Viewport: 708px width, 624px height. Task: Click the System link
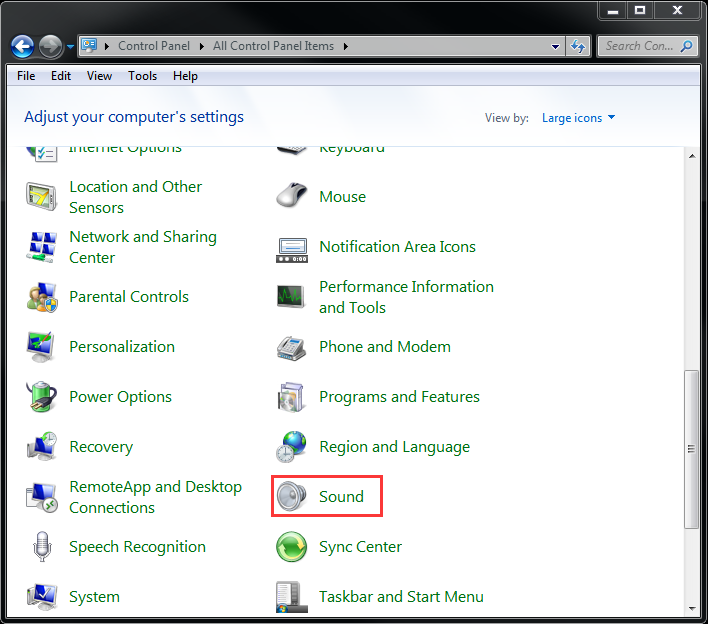94,597
